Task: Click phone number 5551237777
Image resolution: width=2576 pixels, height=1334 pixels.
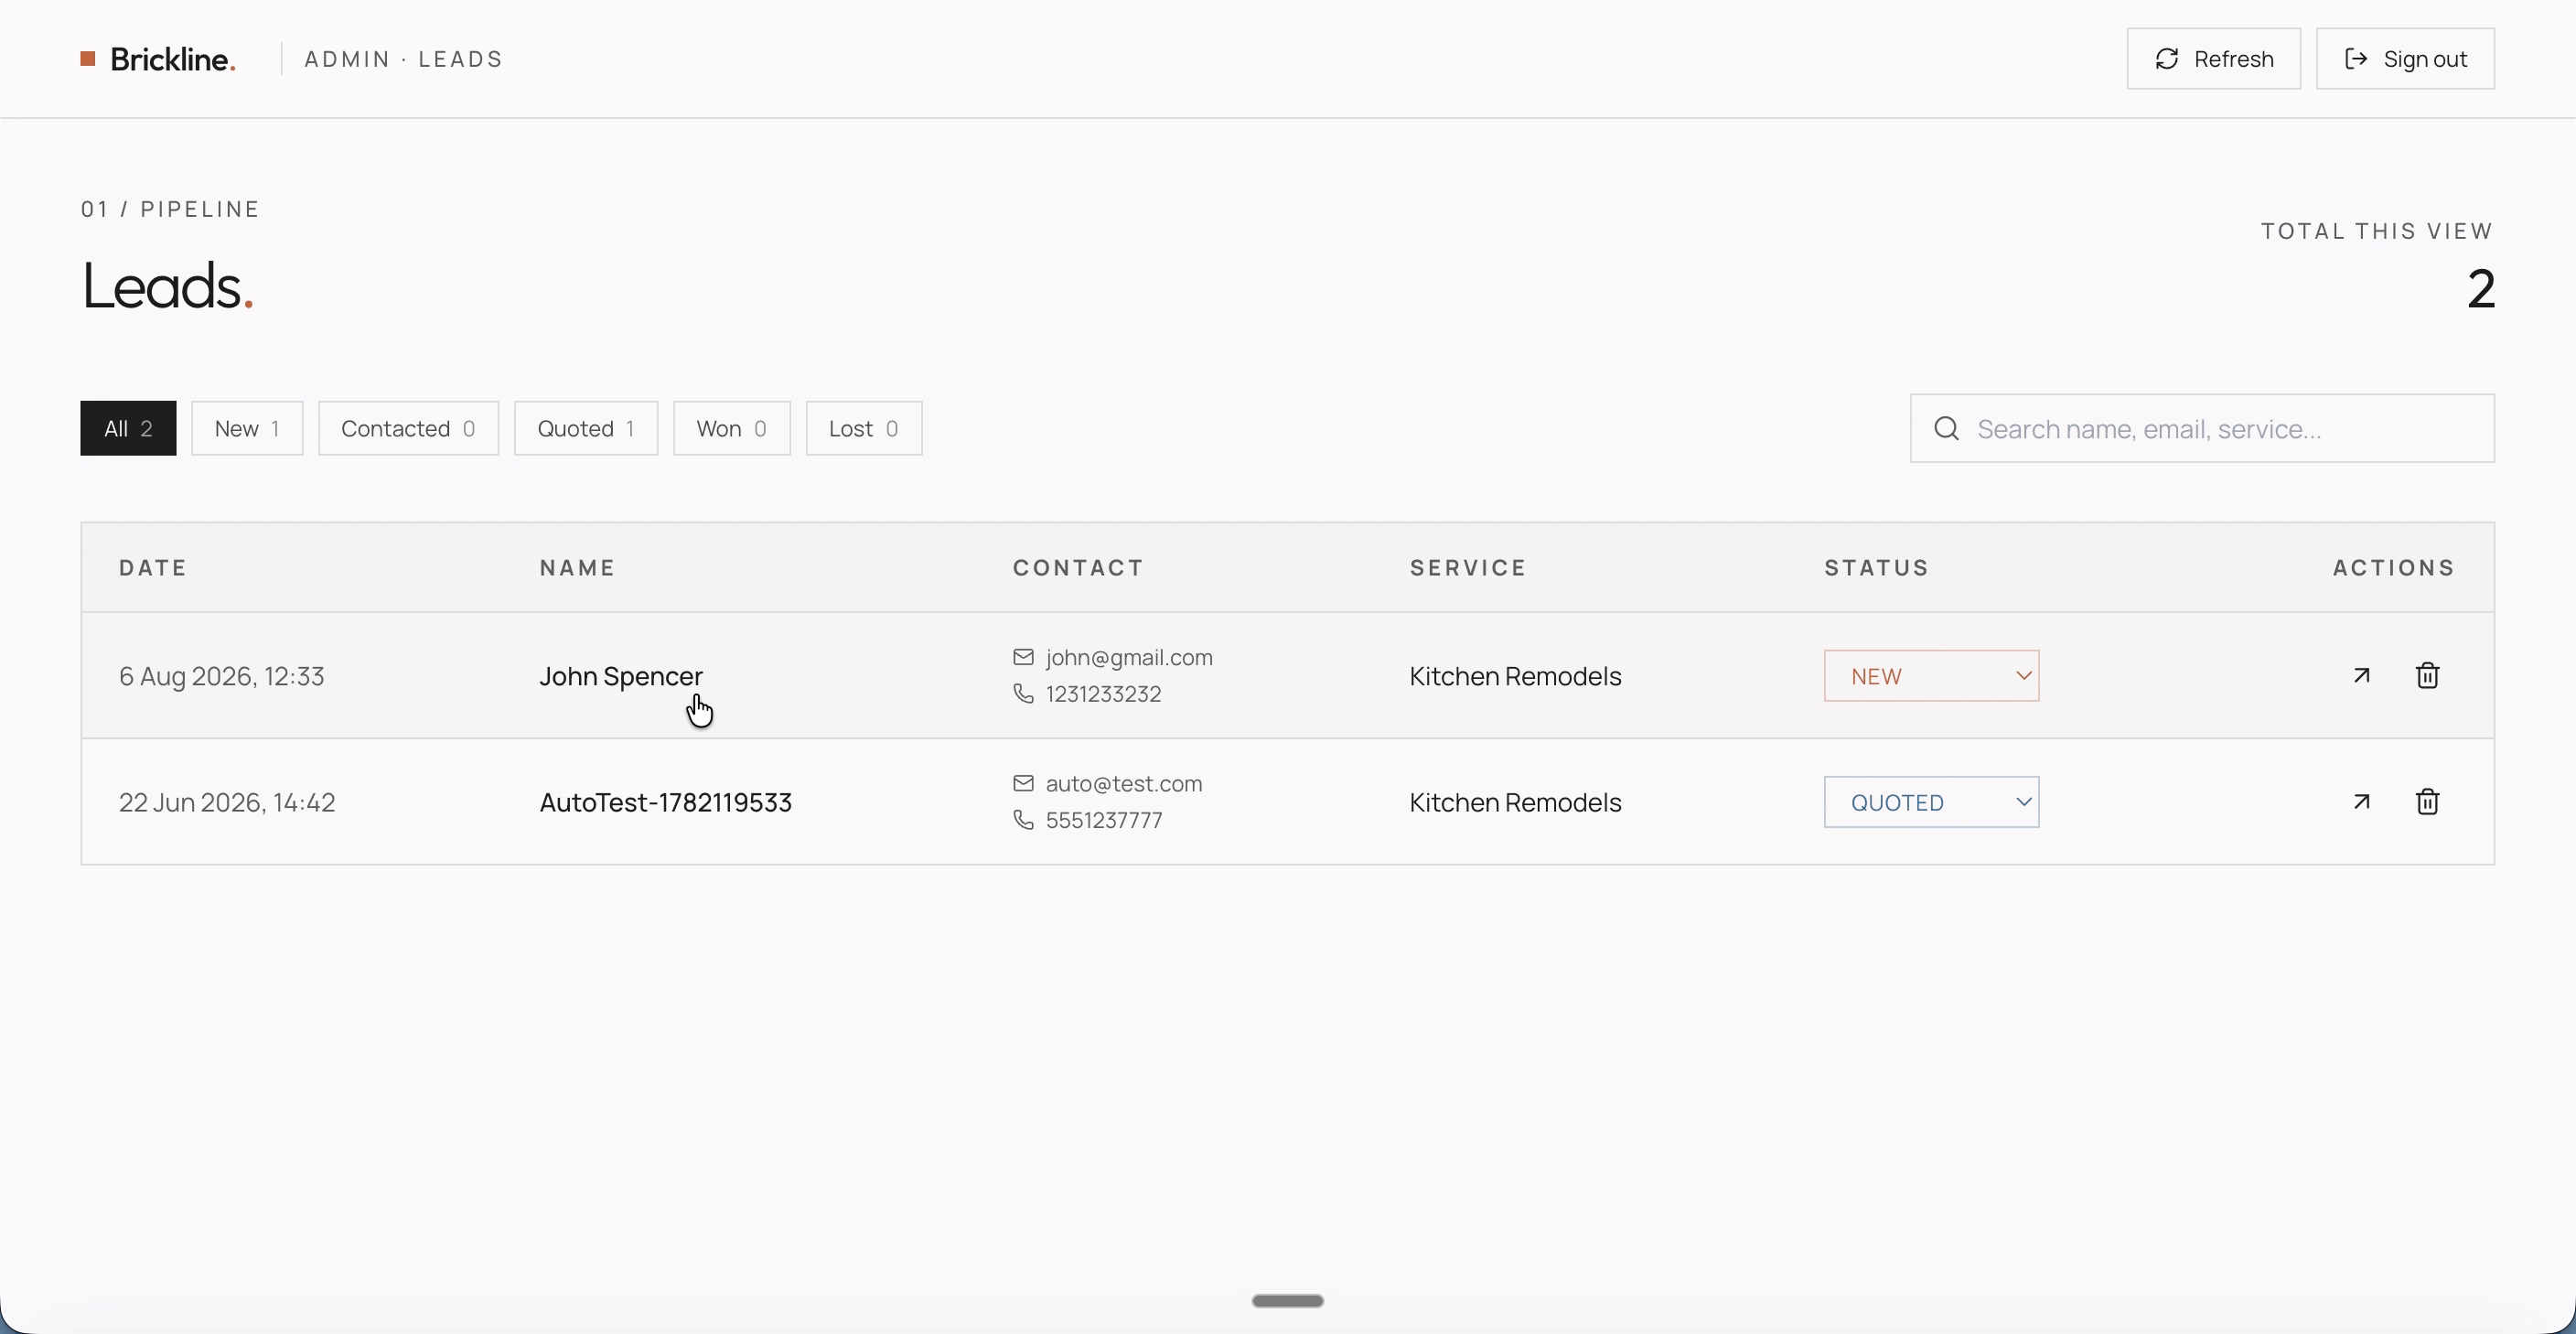Action: pos(1104,819)
